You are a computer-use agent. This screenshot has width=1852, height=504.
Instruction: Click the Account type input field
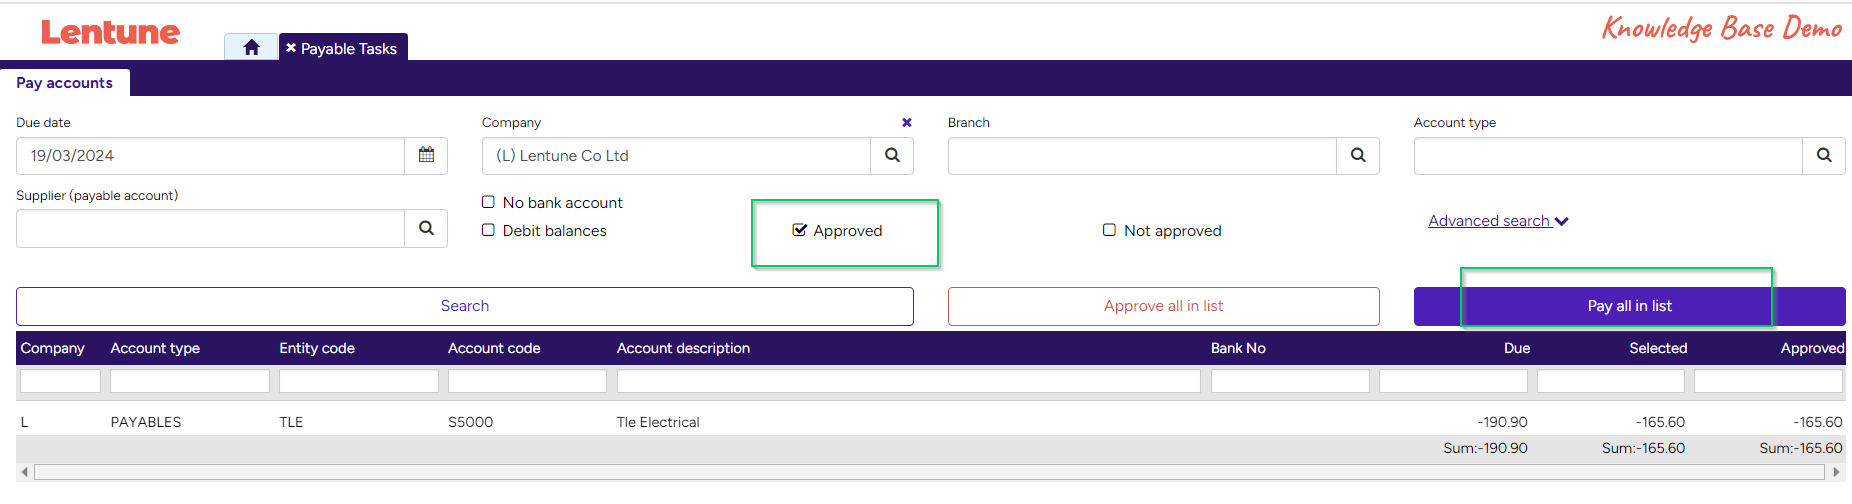(x=1609, y=155)
